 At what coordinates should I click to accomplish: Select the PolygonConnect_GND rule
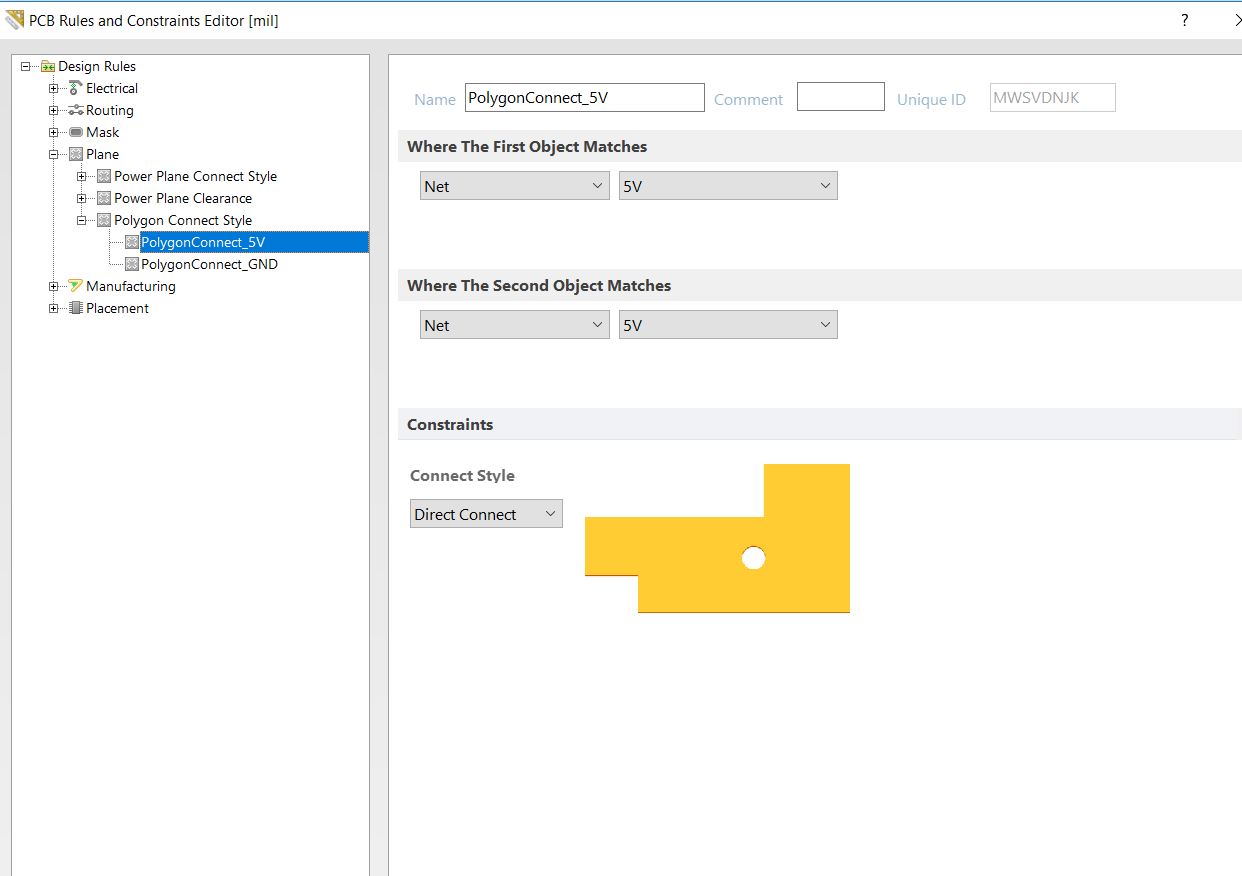click(209, 264)
